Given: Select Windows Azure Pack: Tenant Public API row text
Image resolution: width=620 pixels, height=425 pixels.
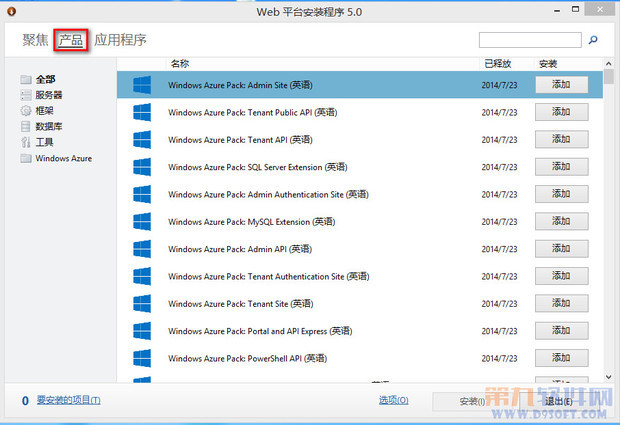Looking at the screenshot, I should (x=253, y=112).
